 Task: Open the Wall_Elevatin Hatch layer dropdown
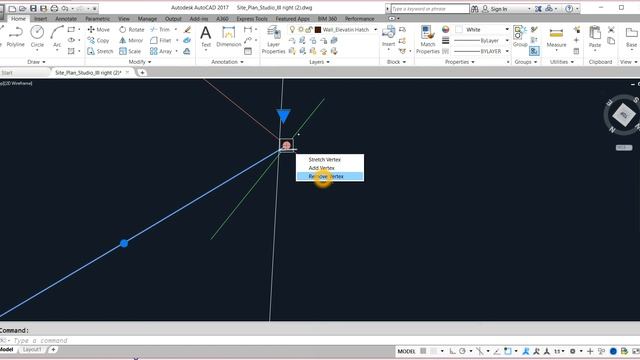(x=375, y=29)
